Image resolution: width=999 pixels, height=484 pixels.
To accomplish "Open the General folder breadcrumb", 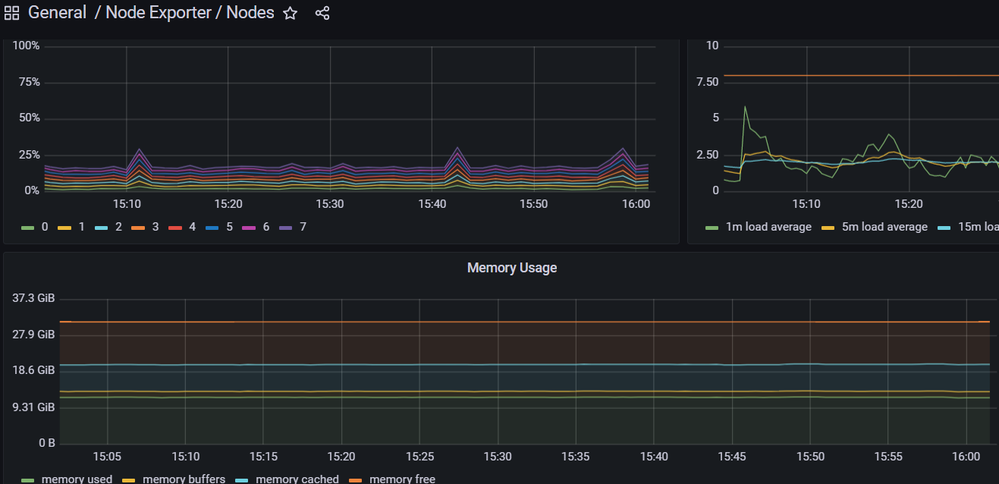I will pos(57,14).
